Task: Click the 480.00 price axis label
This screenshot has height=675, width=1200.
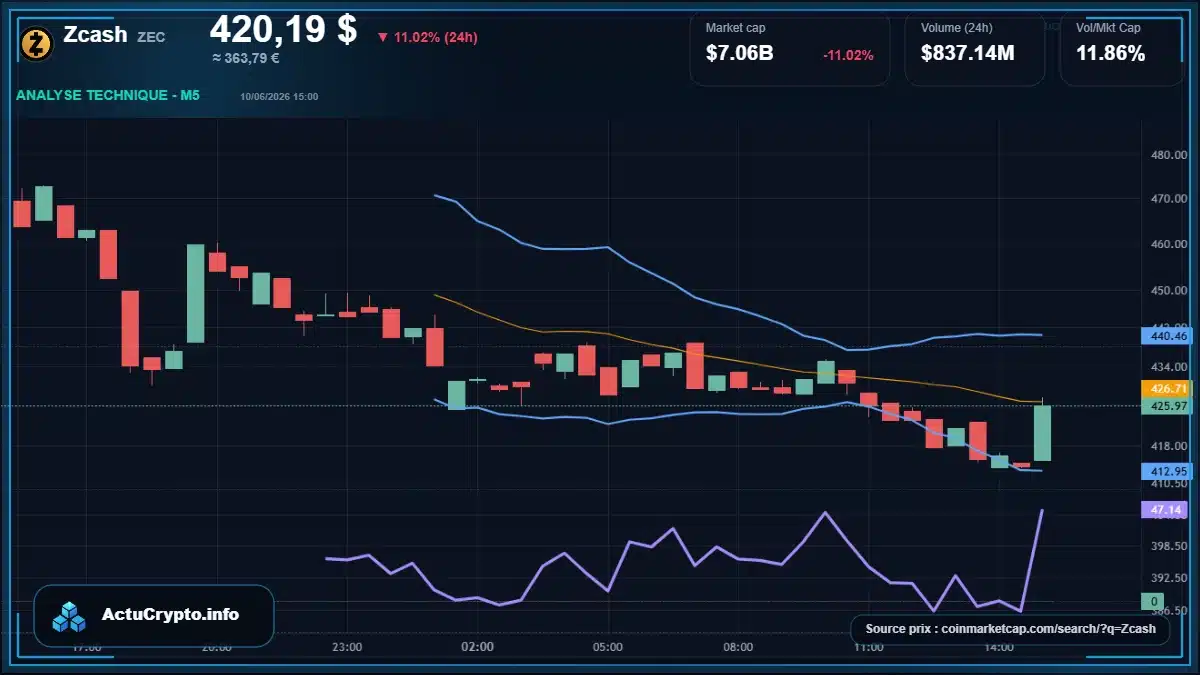Action: tap(1169, 155)
